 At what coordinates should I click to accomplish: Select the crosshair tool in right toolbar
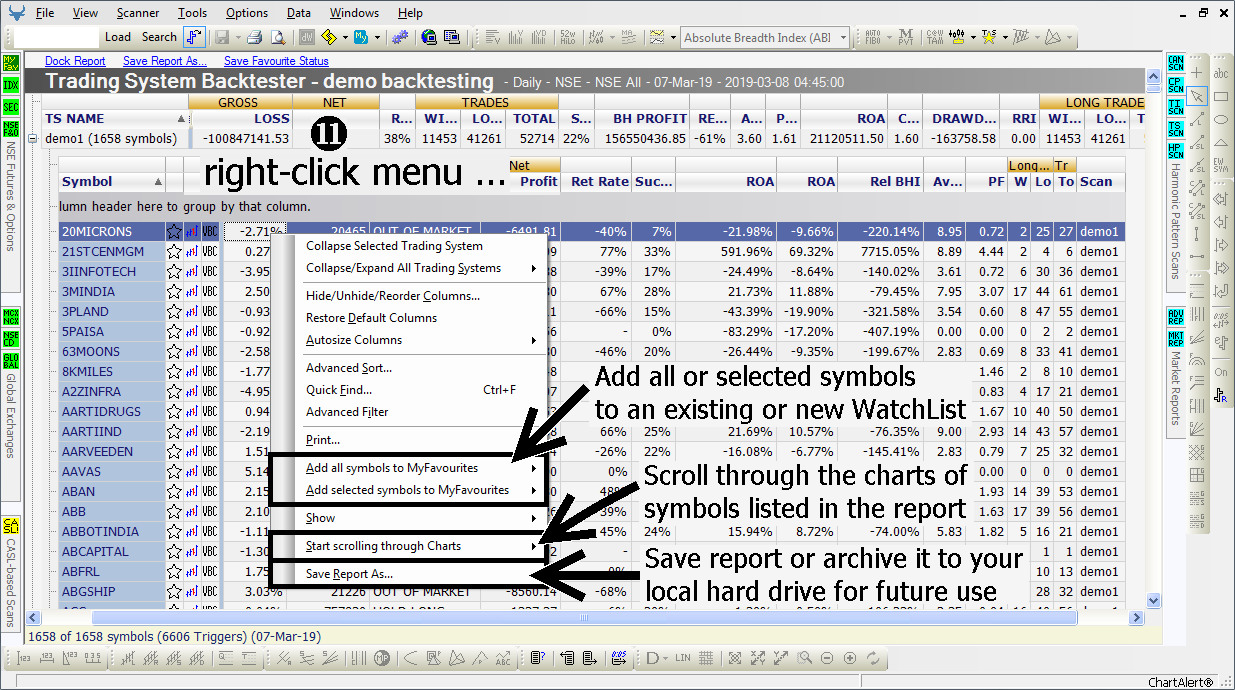click(1198, 73)
